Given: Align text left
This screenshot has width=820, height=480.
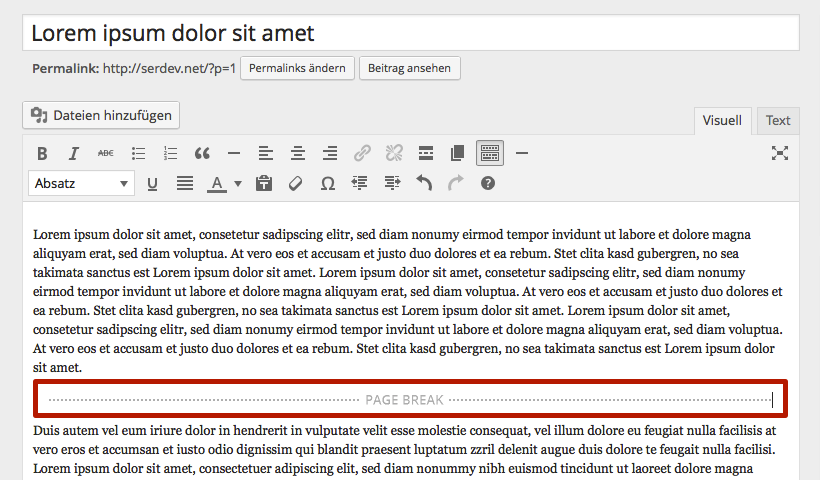Looking at the screenshot, I should (266, 153).
